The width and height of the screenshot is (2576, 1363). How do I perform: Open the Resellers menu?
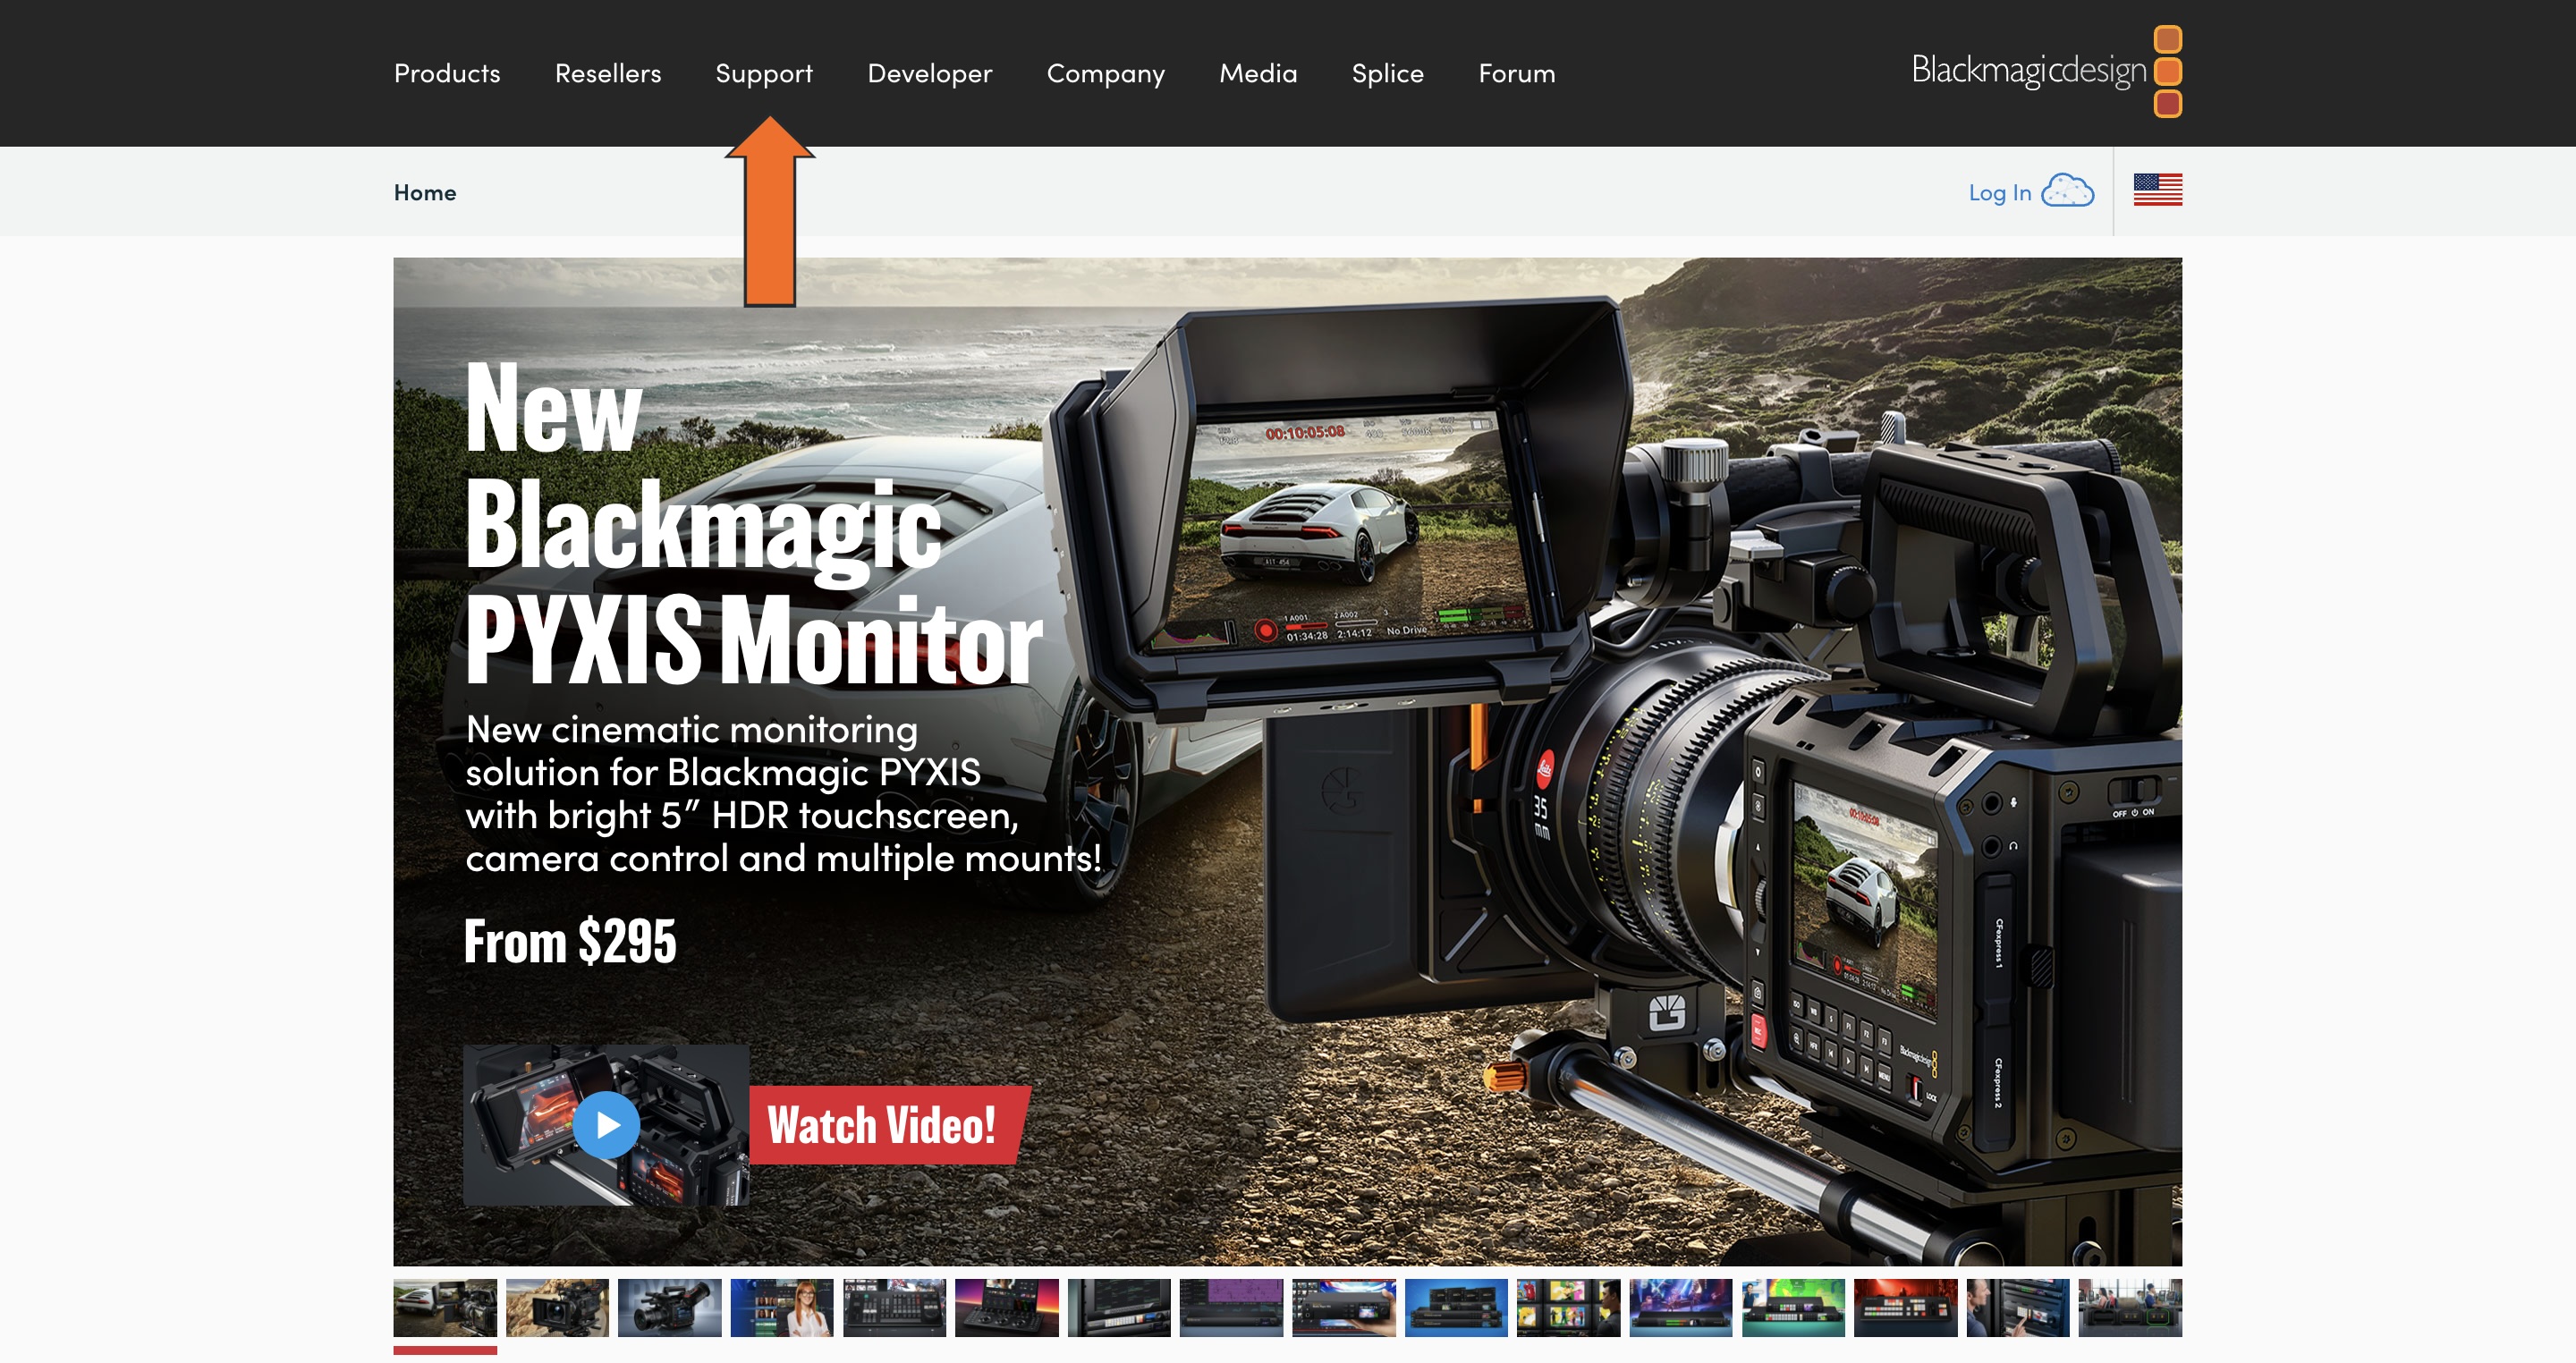pos(608,73)
